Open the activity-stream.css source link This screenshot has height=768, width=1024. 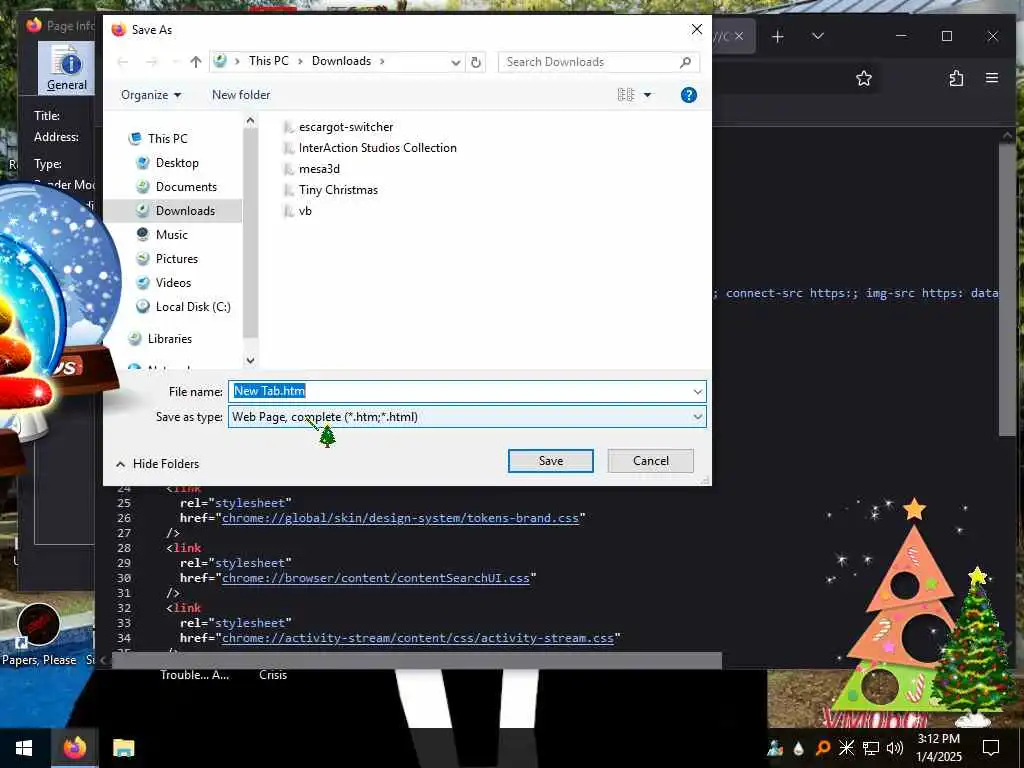pyautogui.click(x=418, y=638)
